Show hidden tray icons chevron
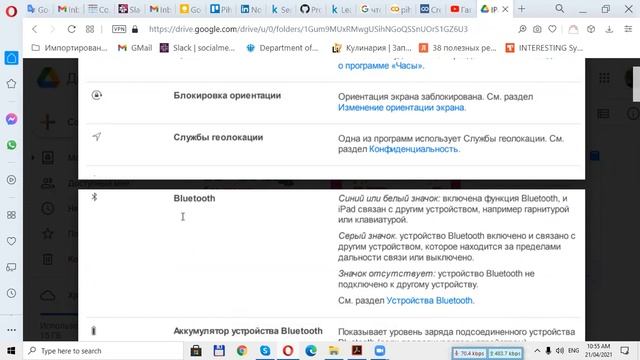640x360 pixels. point(537,351)
